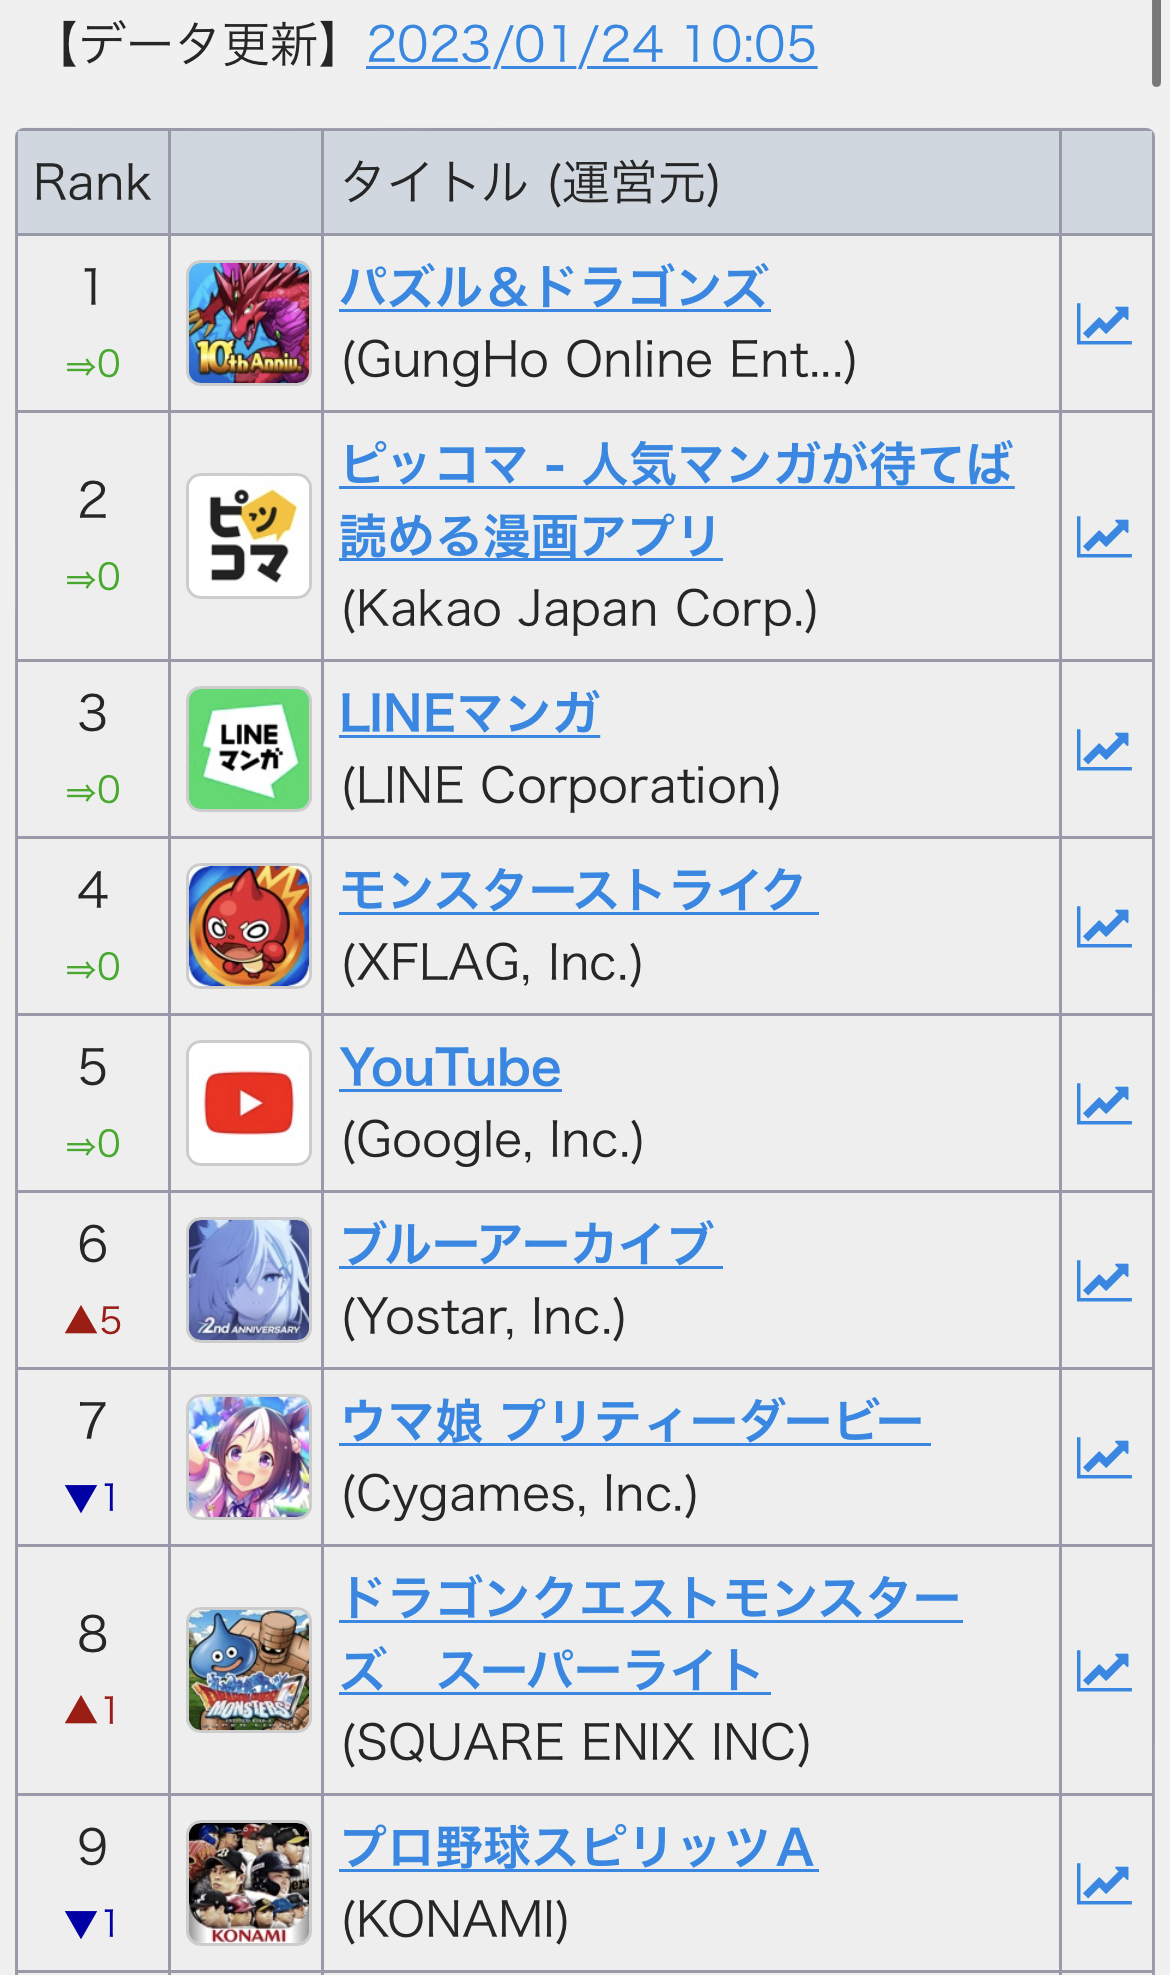Tap the Puzzle & Dragons app icon
1170x1975 pixels.
[249, 323]
